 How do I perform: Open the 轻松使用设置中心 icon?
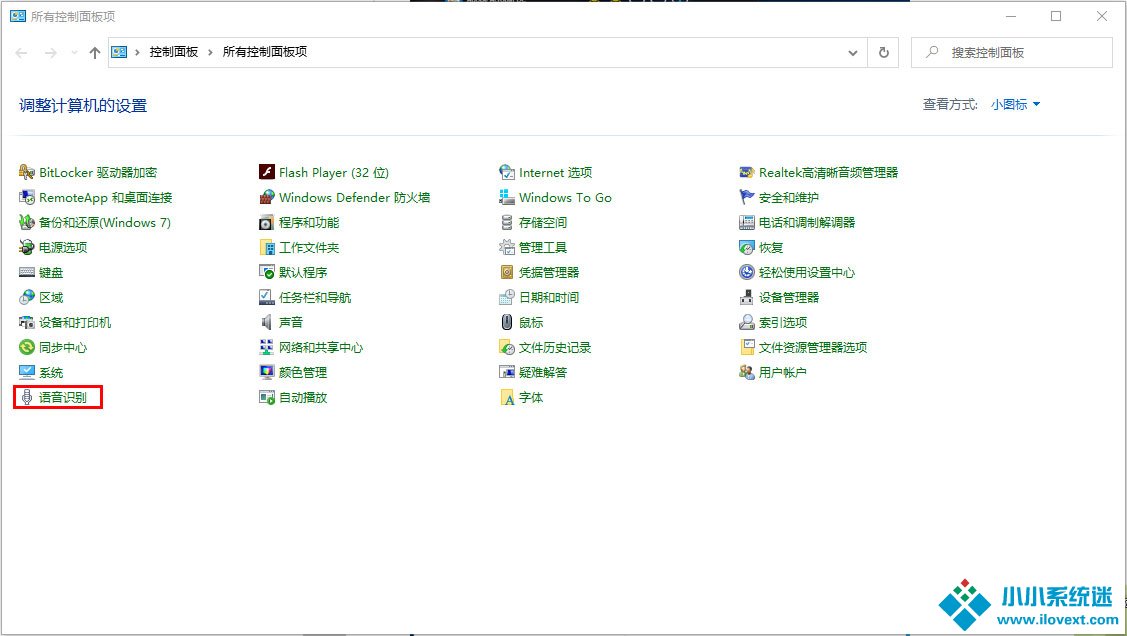[x=747, y=272]
